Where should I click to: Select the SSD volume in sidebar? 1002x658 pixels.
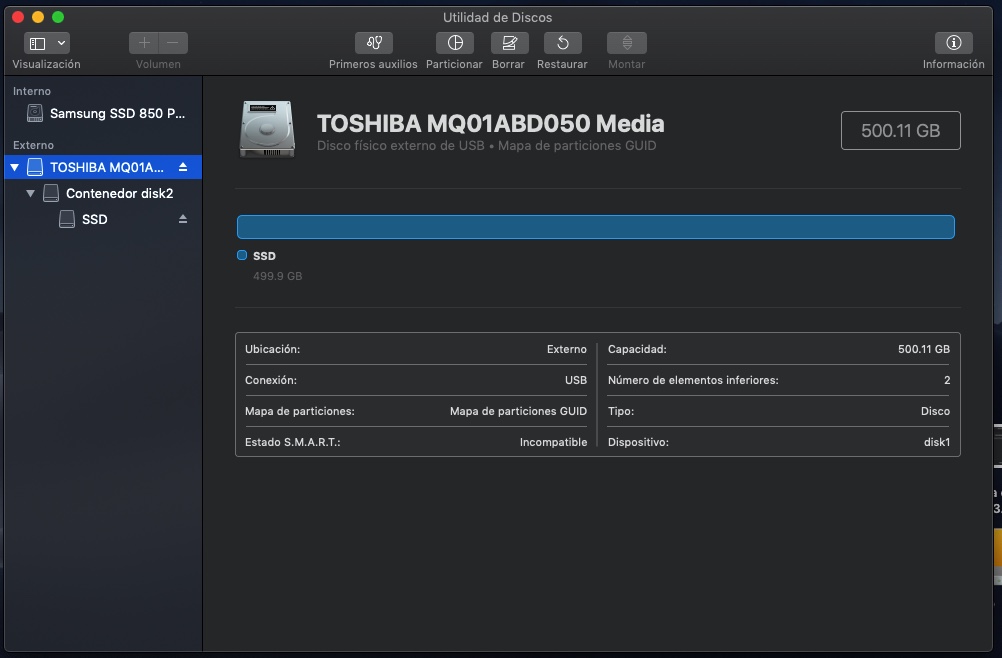[94, 220]
